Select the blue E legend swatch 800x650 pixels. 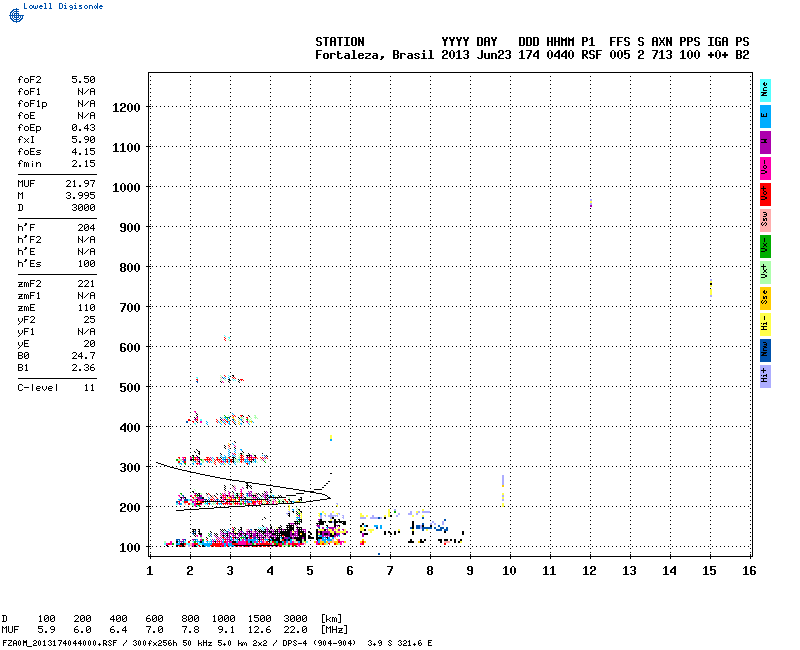765,116
